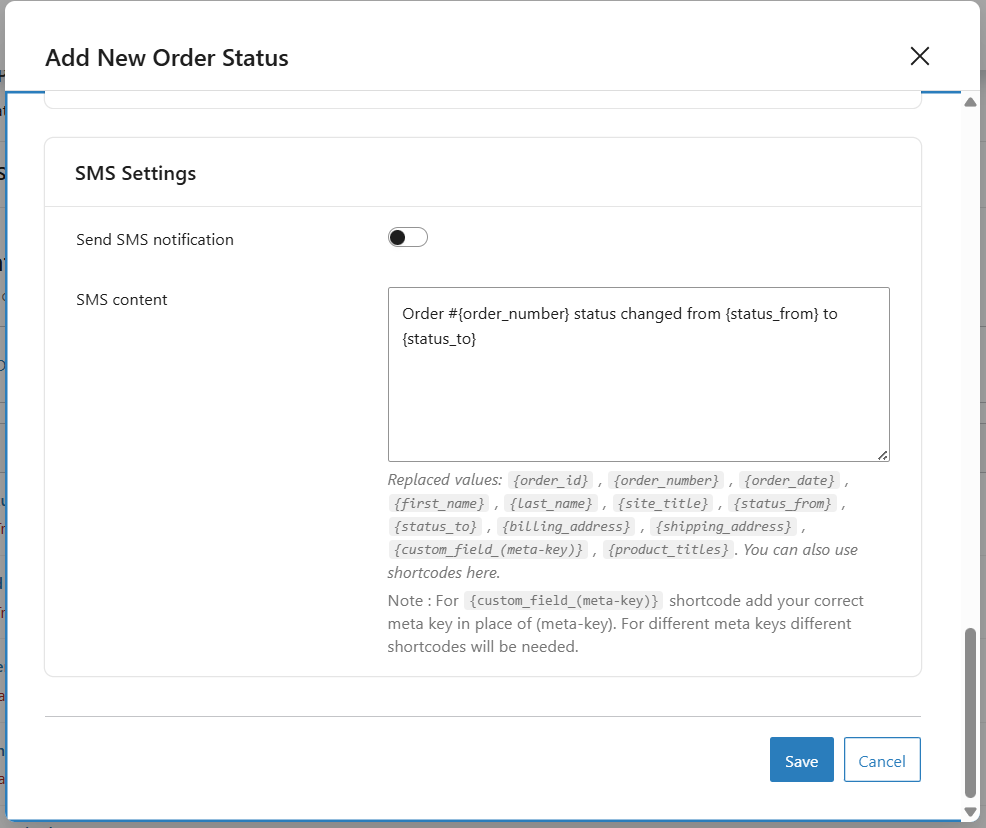986x828 pixels.
Task: Click the {status_from} shortcode tag
Action: (784, 503)
